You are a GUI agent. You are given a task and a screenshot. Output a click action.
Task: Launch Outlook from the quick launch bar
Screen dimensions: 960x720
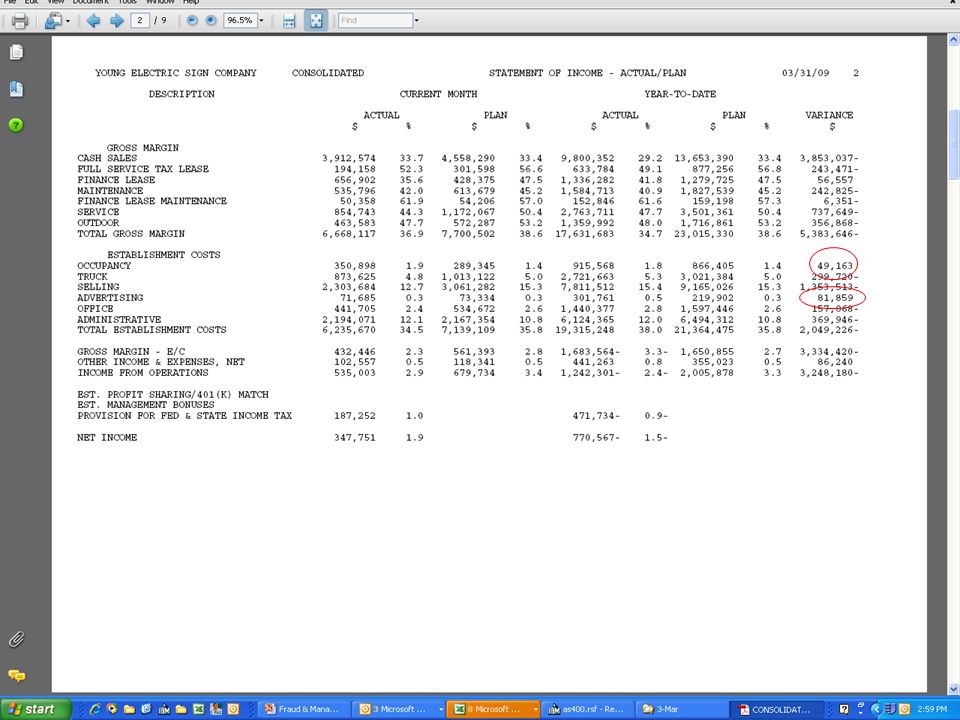tap(233, 709)
